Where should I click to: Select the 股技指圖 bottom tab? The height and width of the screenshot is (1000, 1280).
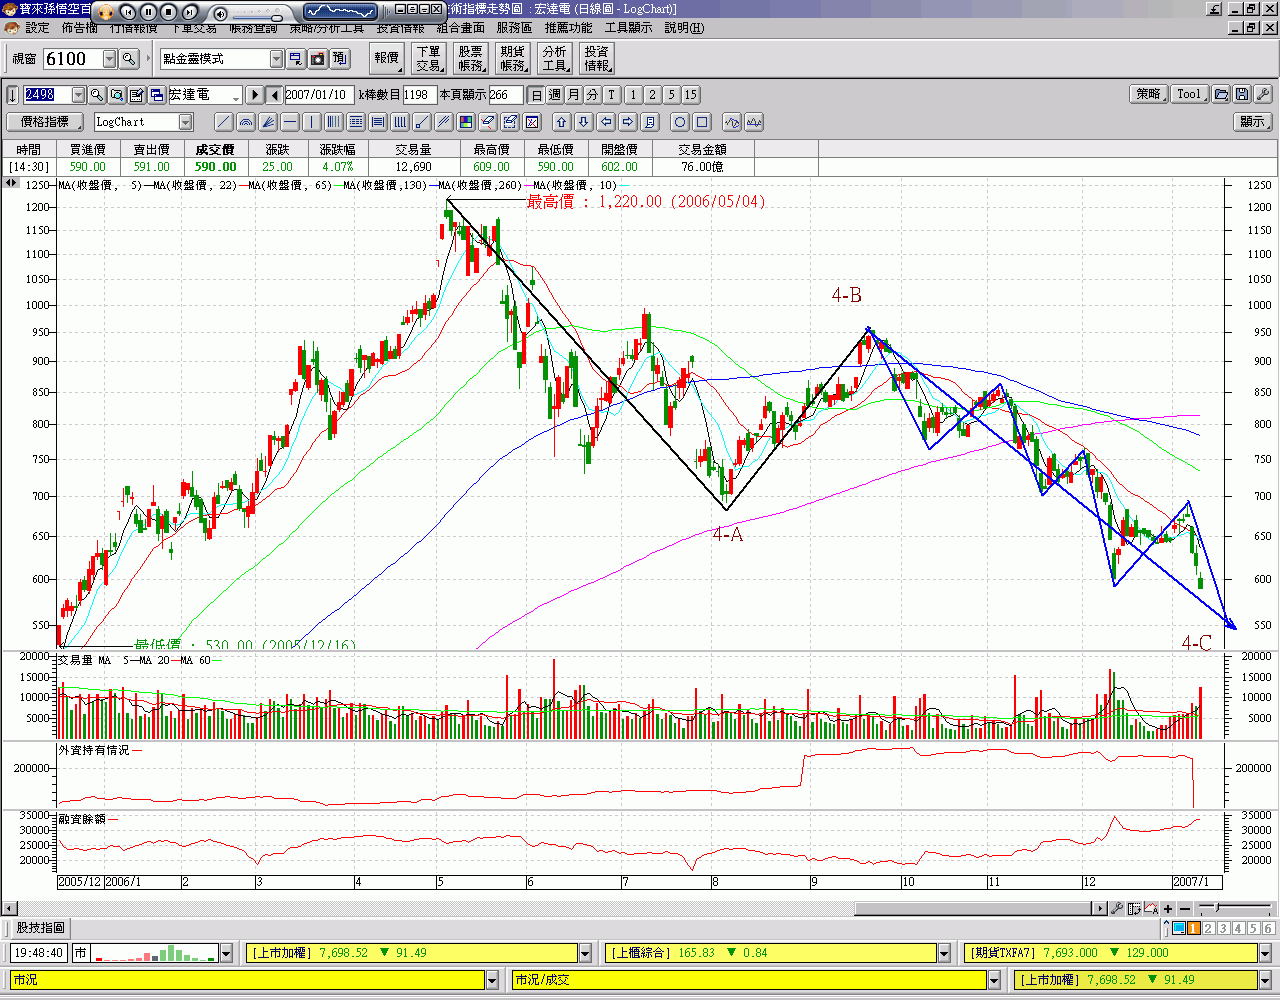point(40,928)
